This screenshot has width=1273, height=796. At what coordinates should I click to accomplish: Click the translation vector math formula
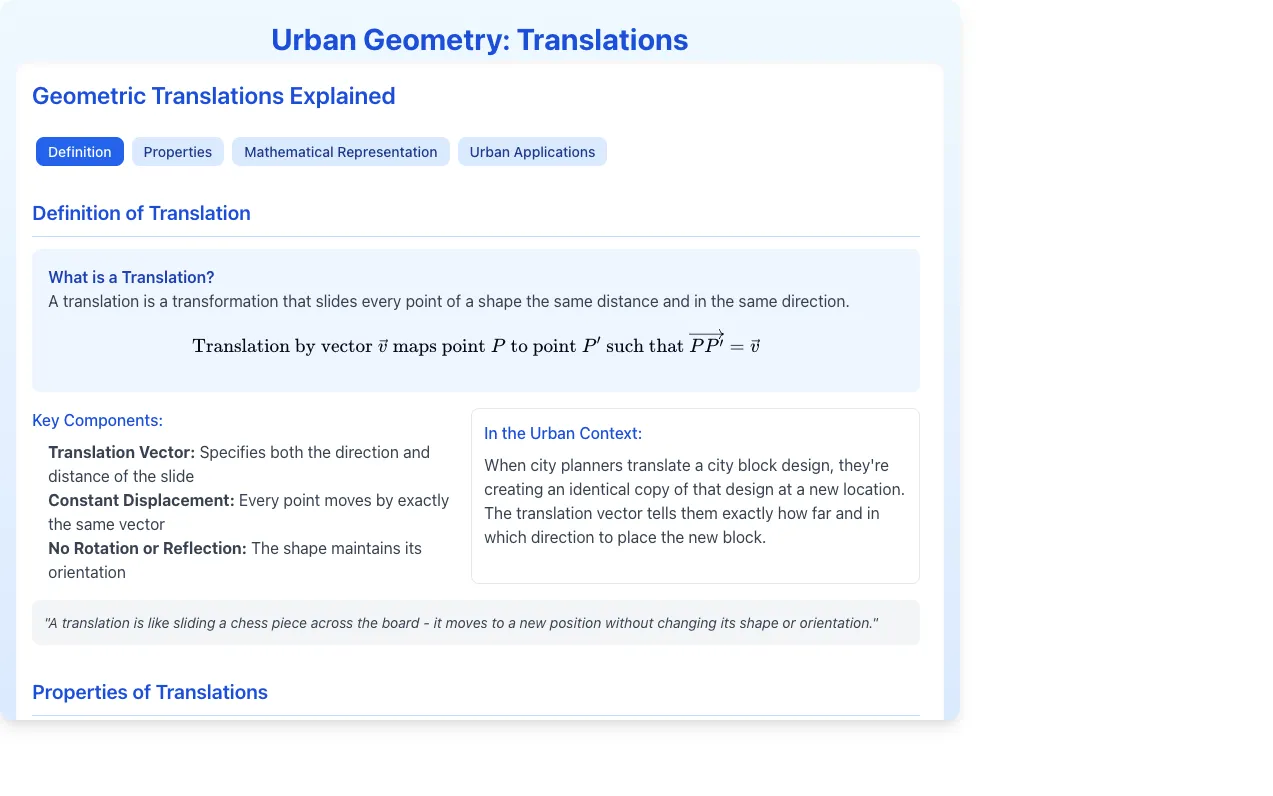coord(476,344)
